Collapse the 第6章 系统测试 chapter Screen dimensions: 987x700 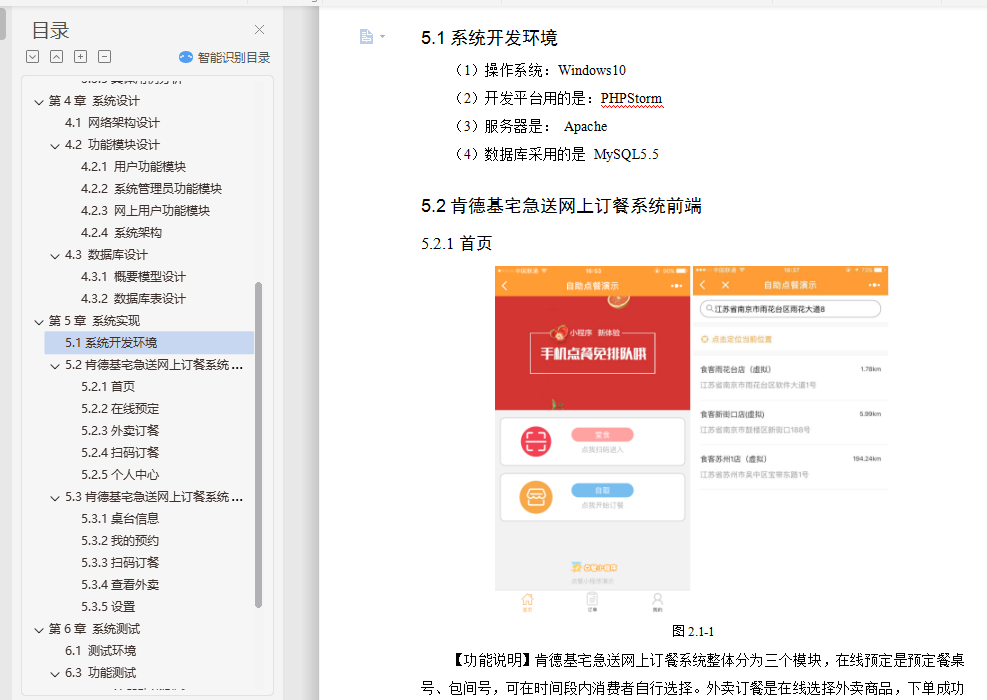(x=39, y=629)
